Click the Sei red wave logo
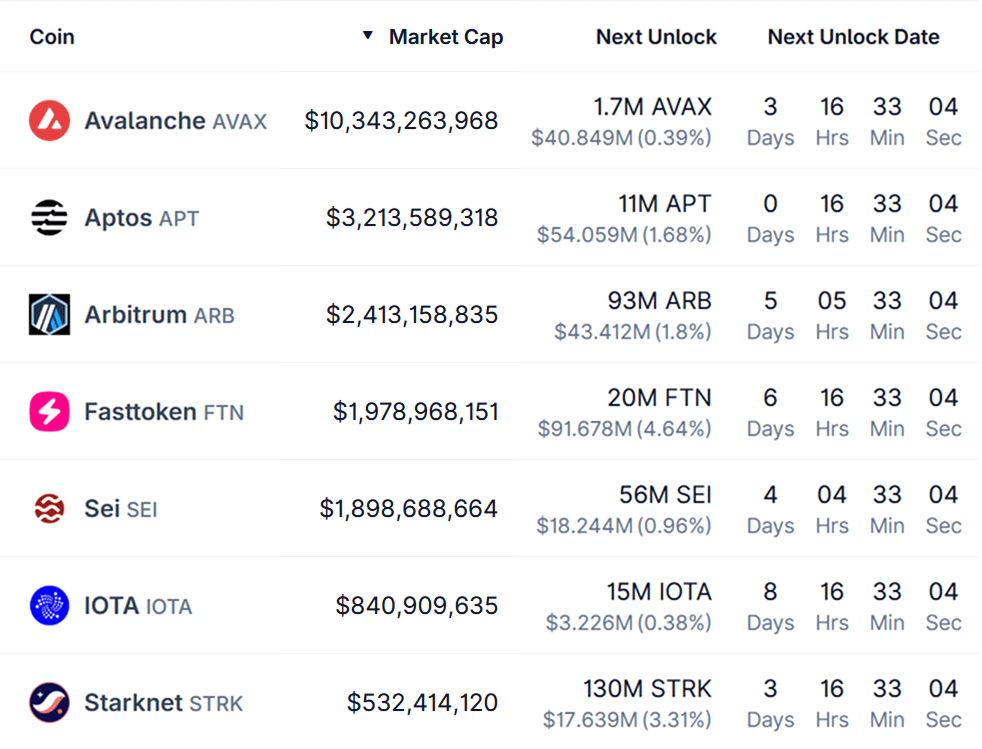The width and height of the screenshot is (982, 749). [x=49, y=508]
